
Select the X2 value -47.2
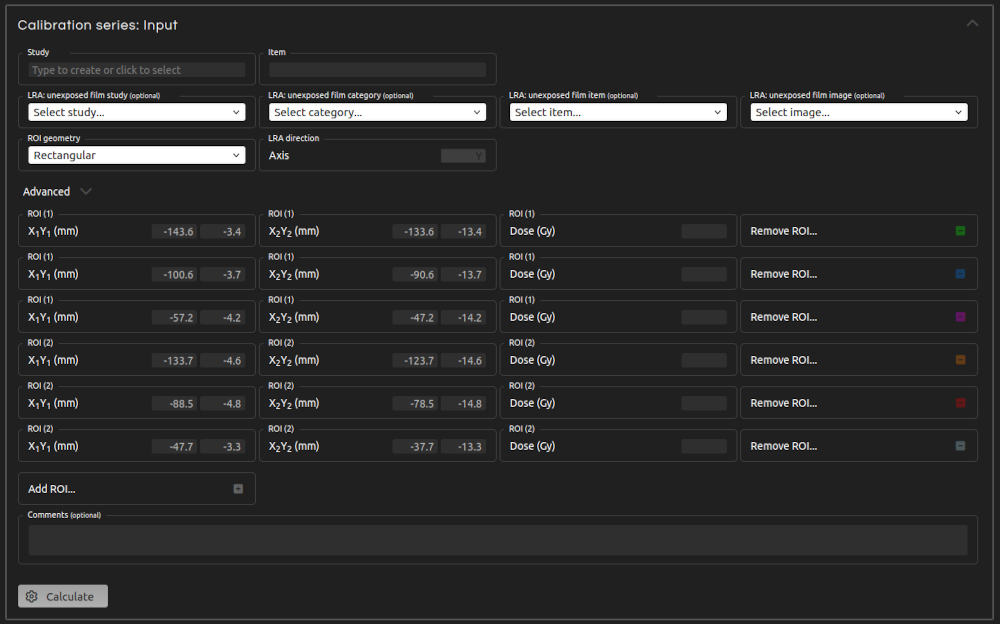(x=415, y=317)
